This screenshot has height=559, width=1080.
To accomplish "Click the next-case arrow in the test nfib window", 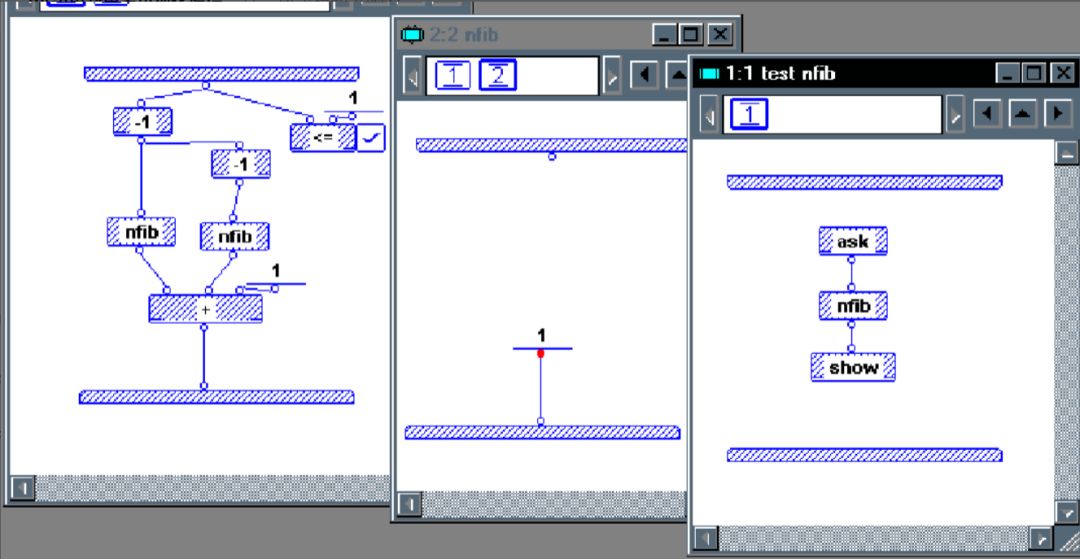I will click(1059, 114).
